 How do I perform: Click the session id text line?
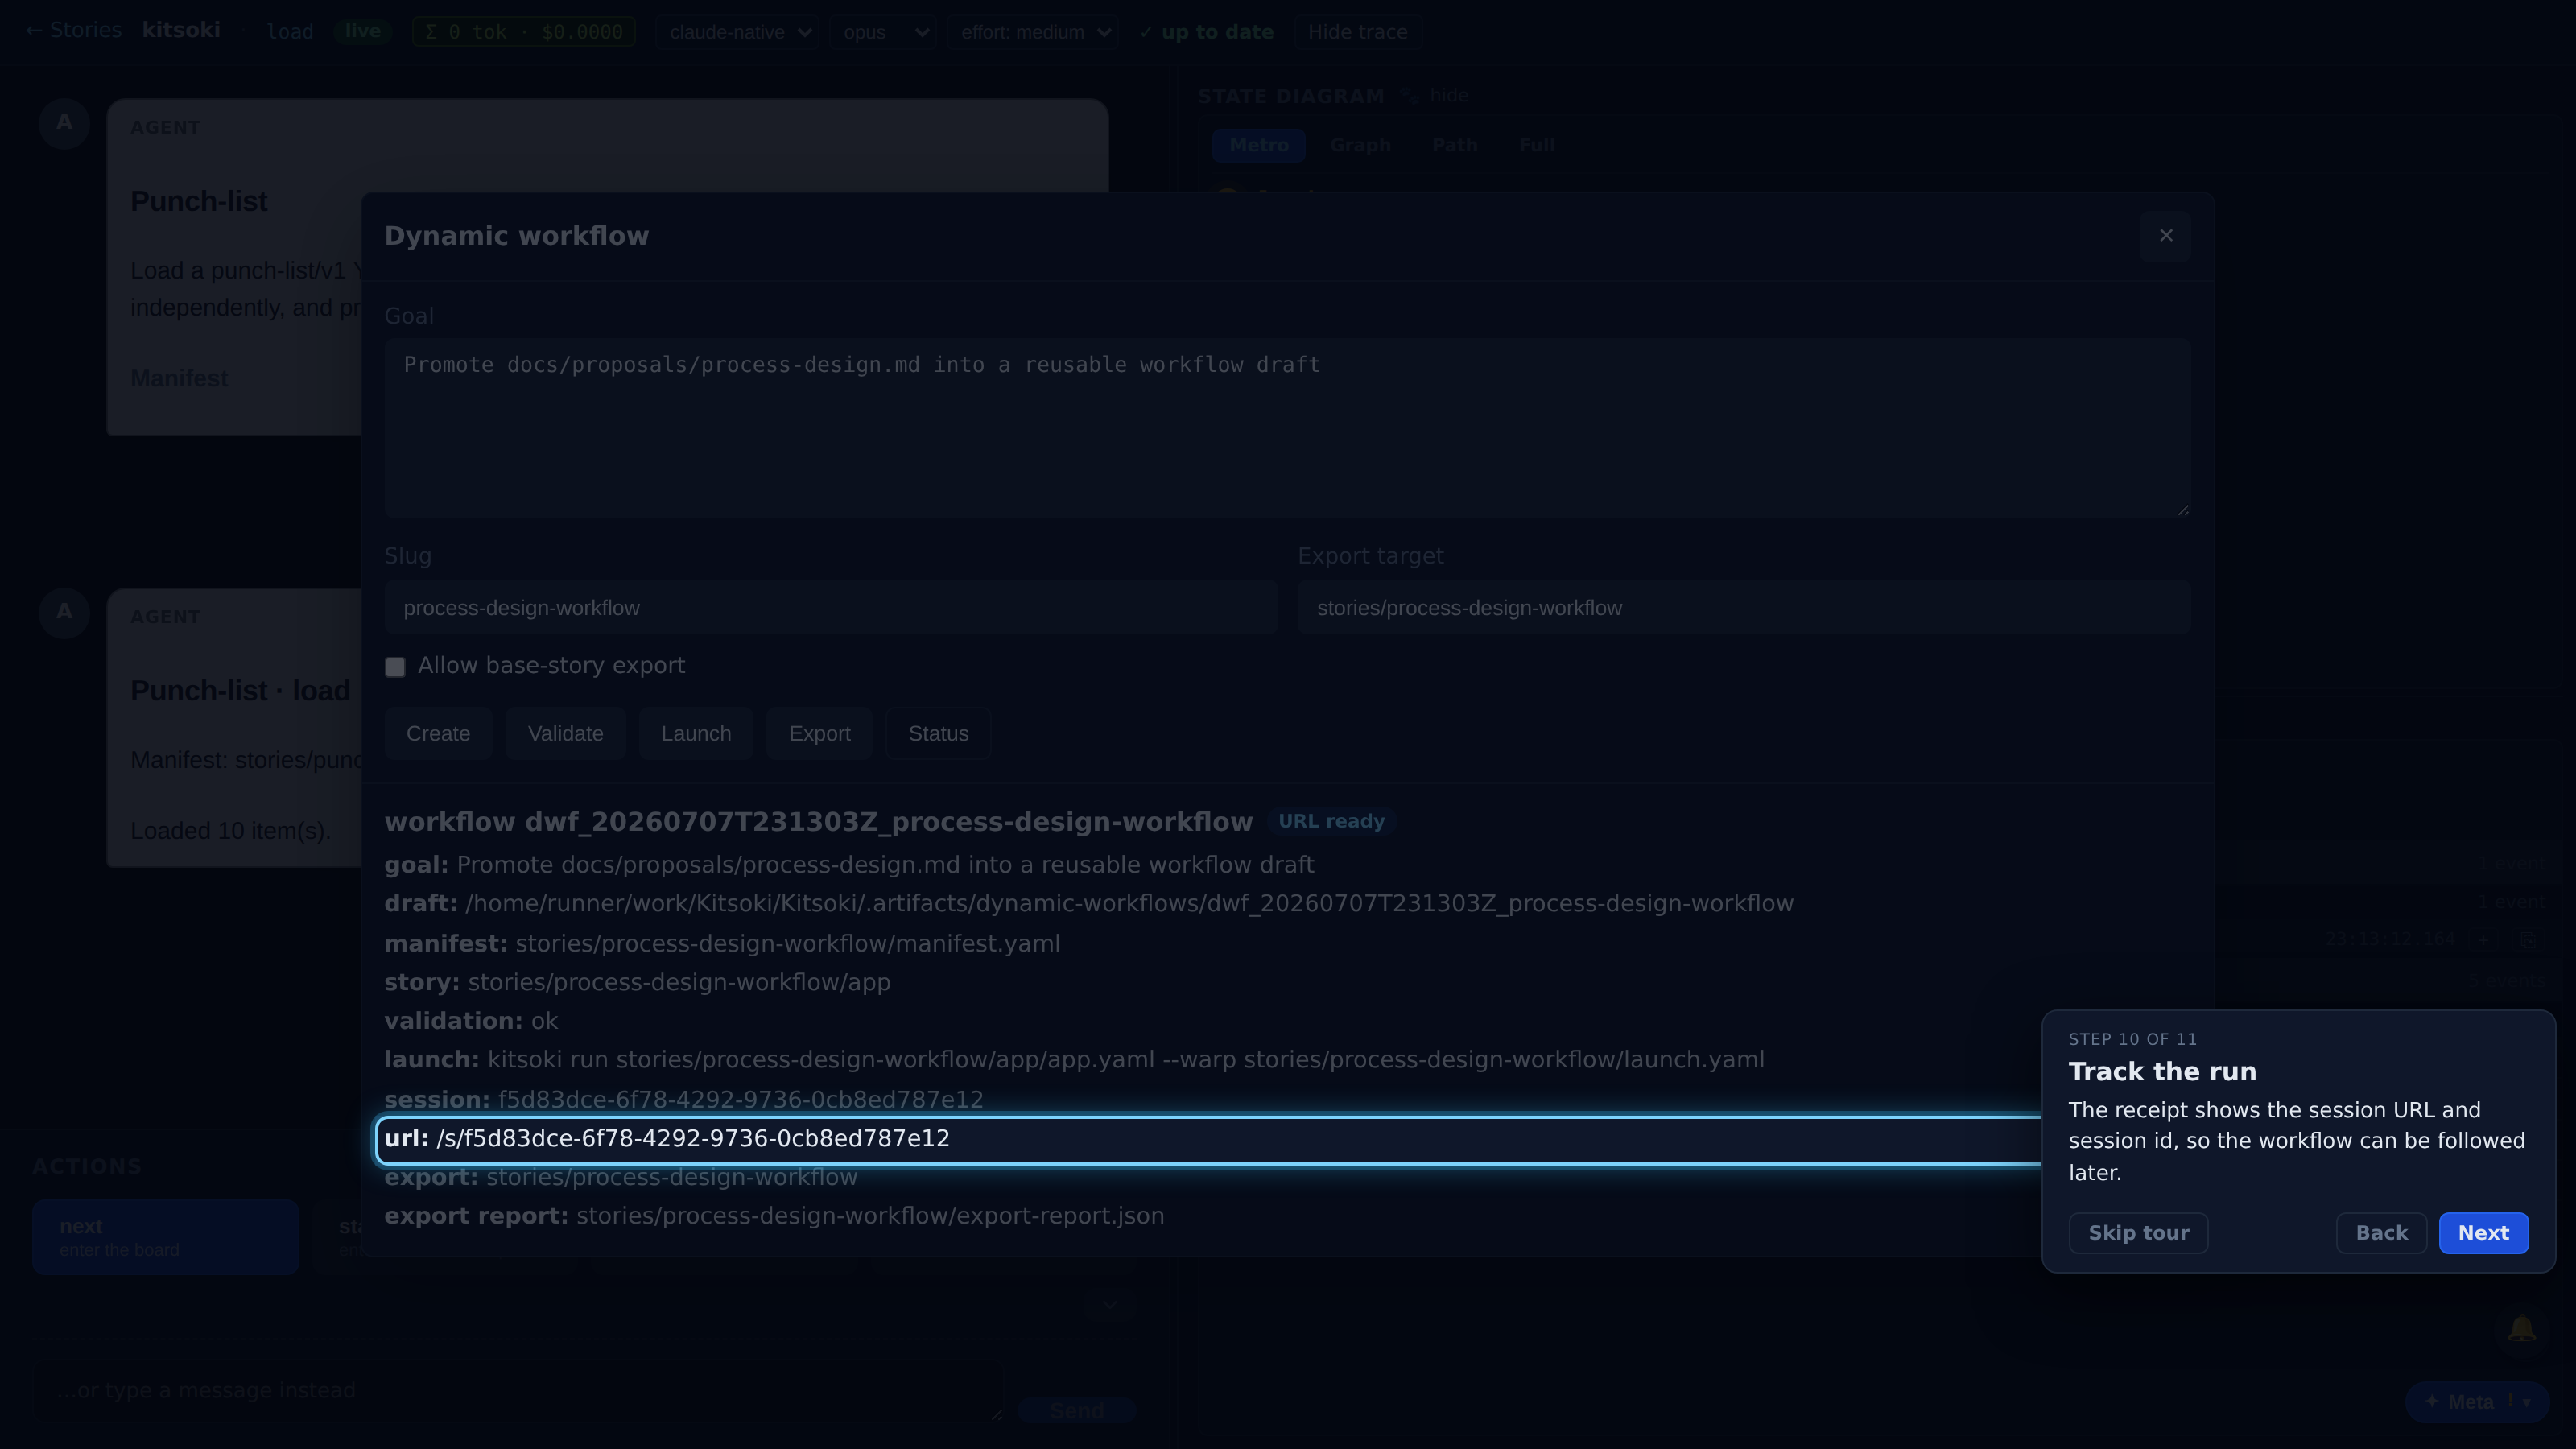[684, 1100]
